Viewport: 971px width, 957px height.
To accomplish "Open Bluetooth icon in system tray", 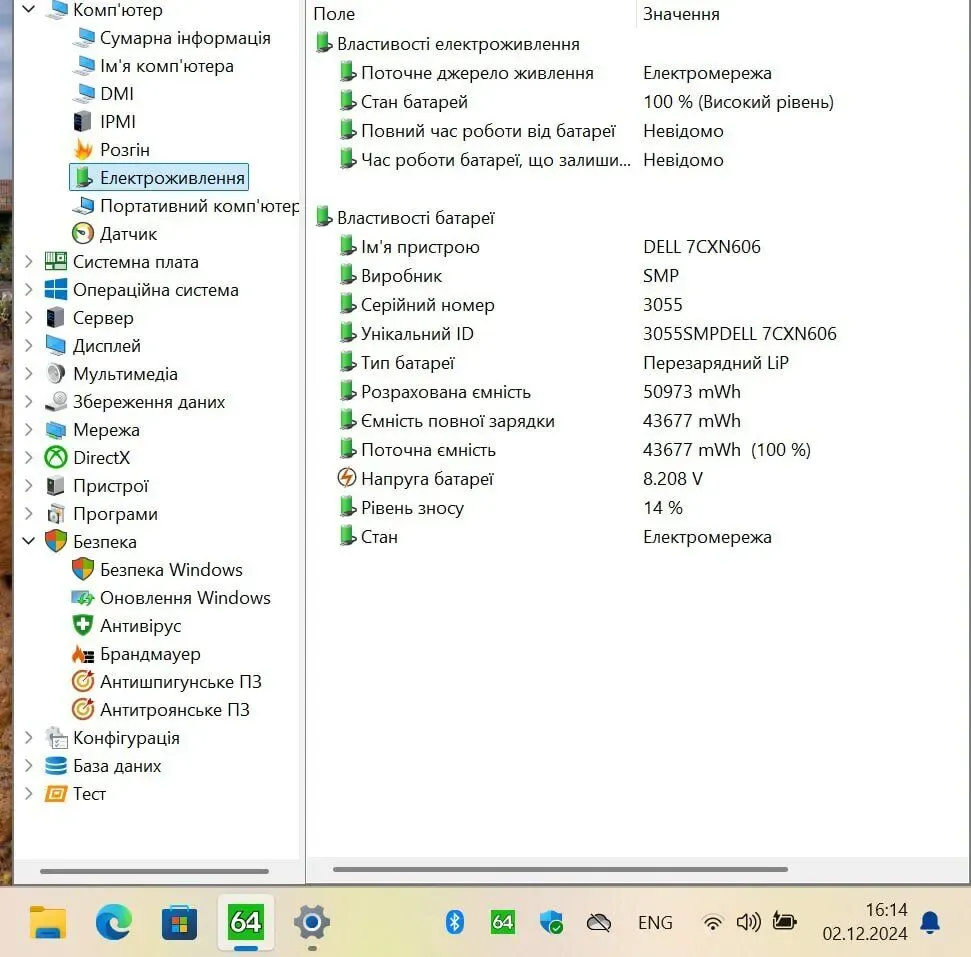I will [455, 922].
